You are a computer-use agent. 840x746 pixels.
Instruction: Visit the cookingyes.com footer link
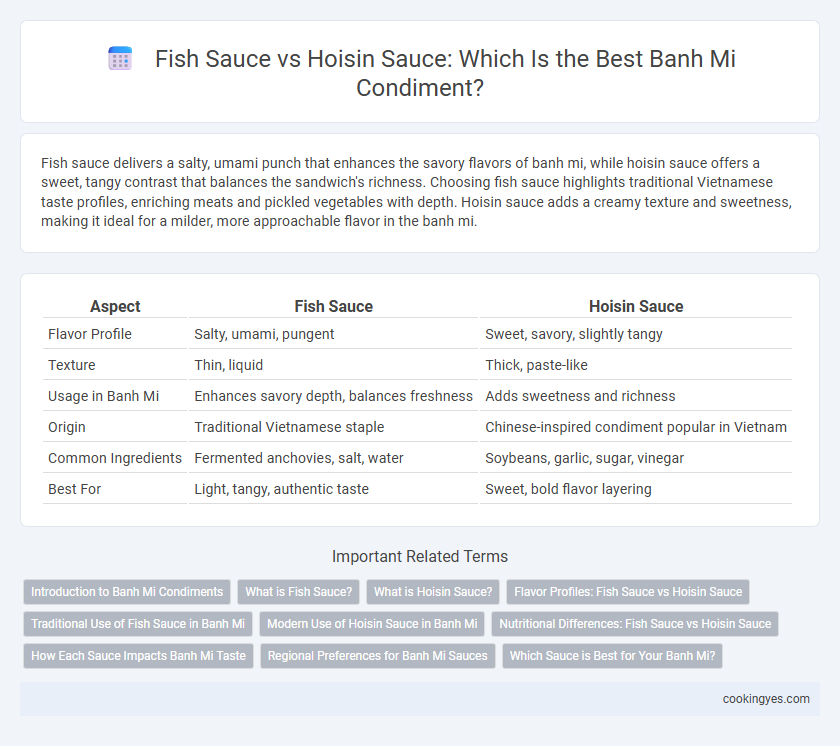click(766, 699)
